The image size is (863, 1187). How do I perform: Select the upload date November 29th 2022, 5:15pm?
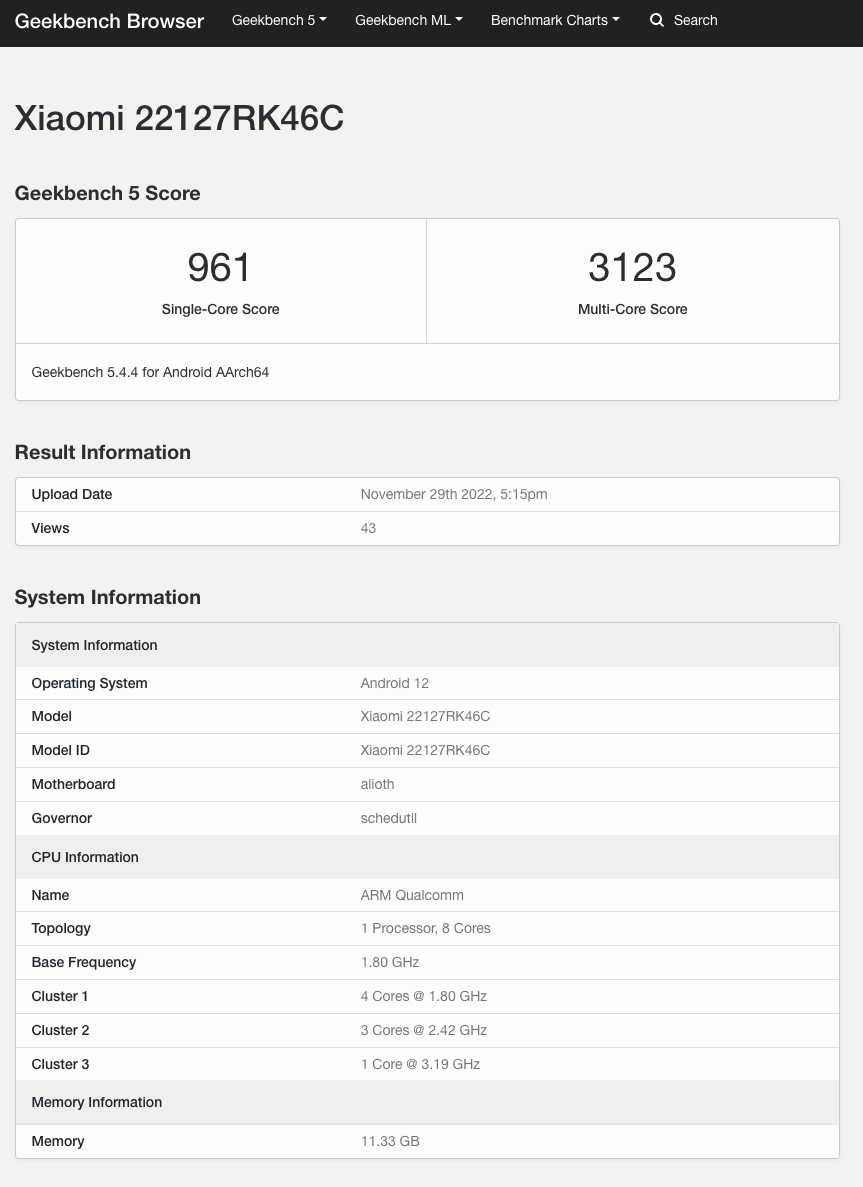pyautogui.click(x=453, y=494)
